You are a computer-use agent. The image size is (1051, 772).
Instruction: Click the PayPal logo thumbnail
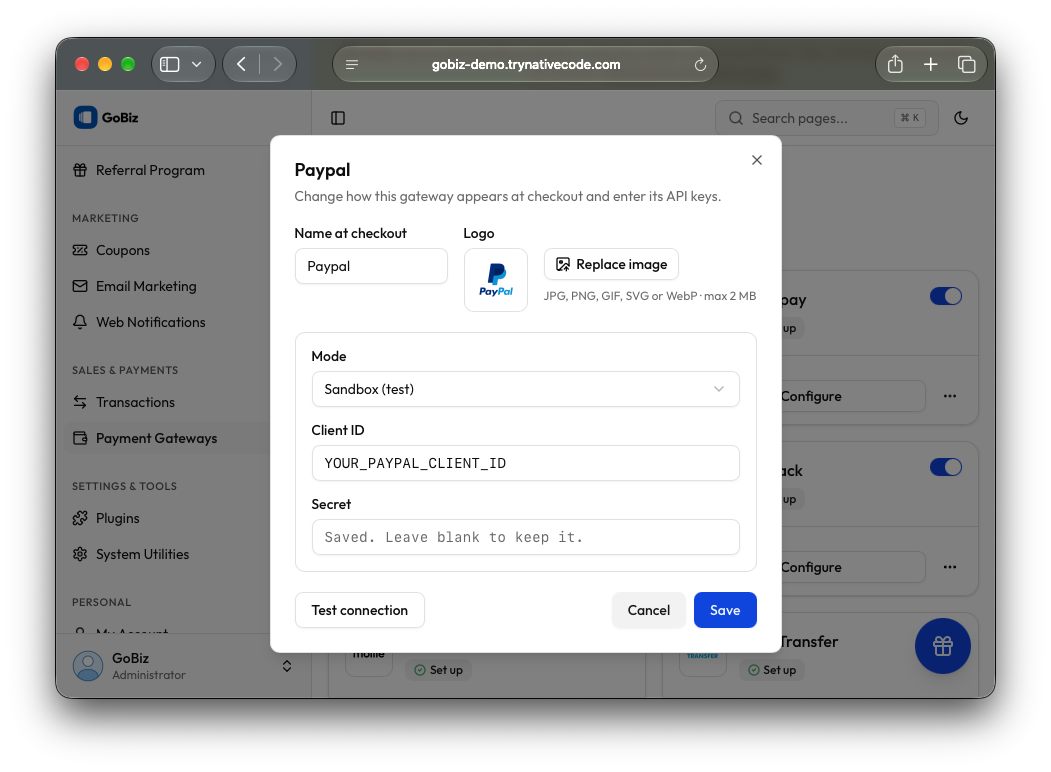coord(496,280)
